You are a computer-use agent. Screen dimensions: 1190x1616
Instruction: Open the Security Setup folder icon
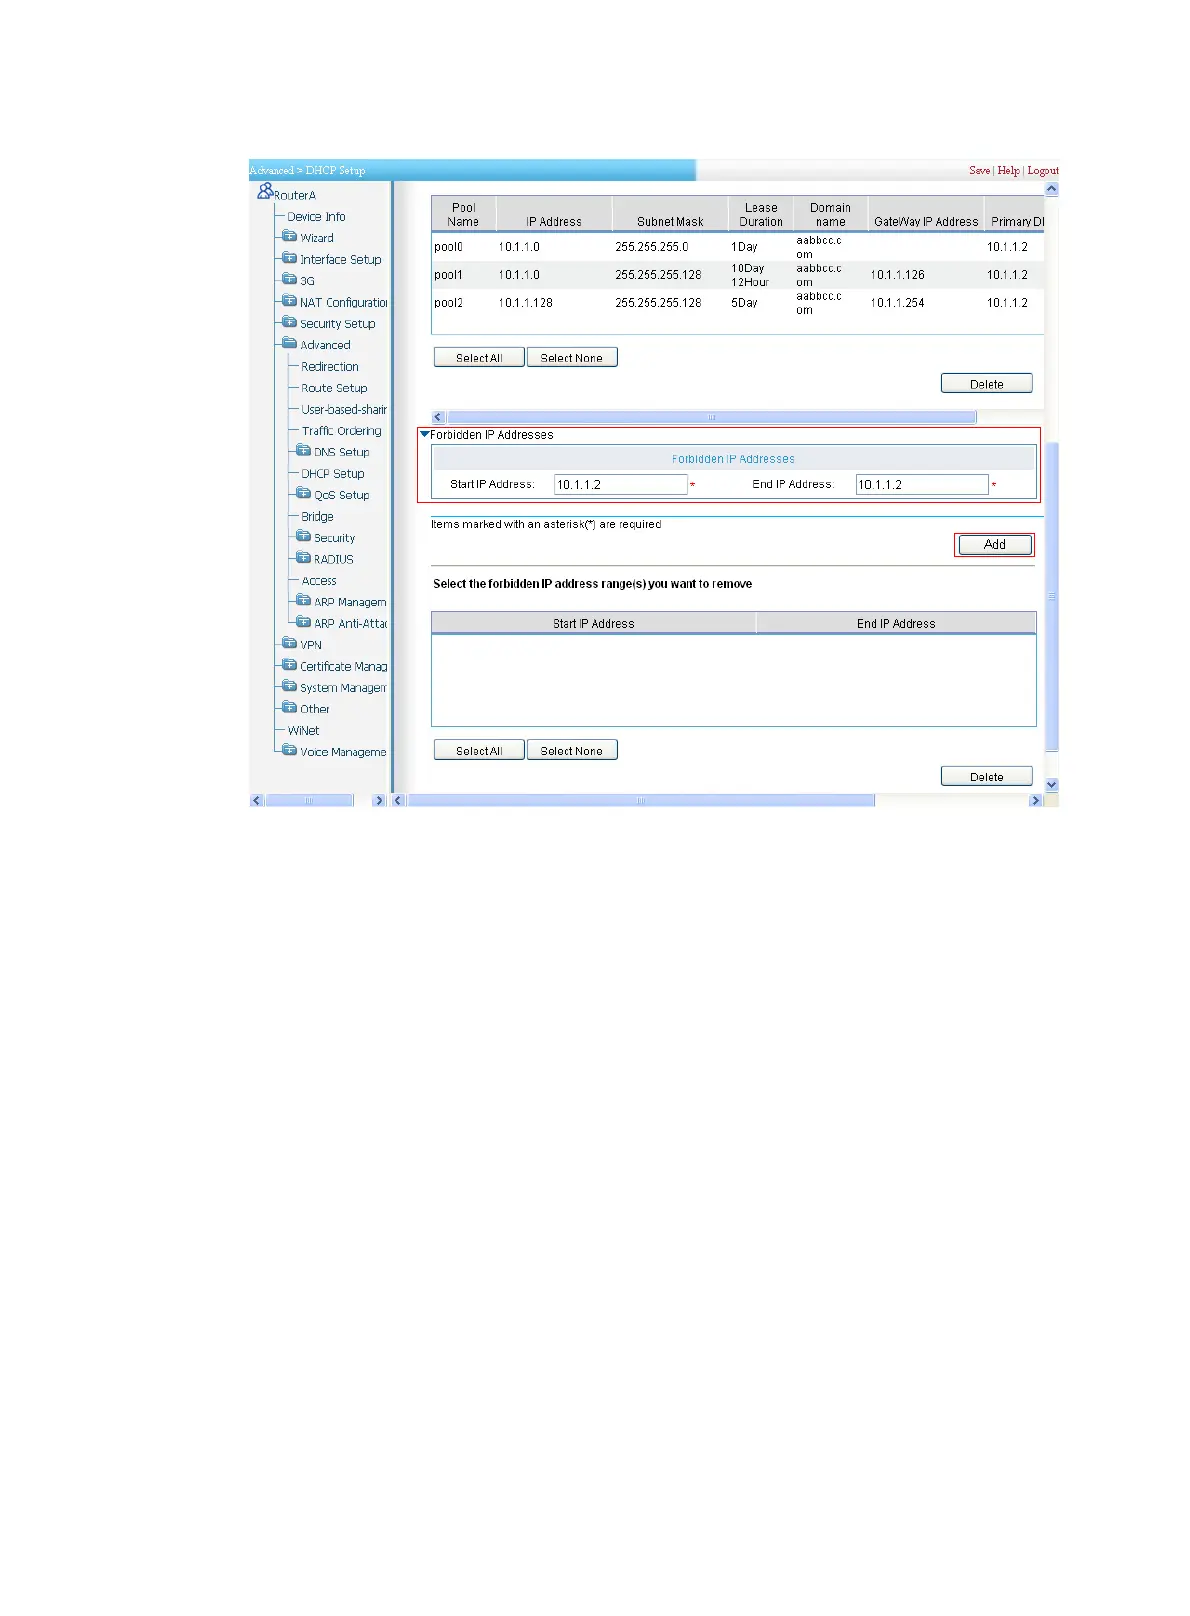pos(290,322)
